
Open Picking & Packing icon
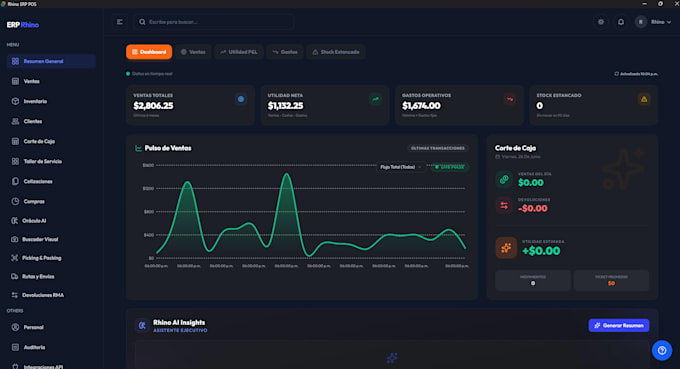[x=14, y=258]
